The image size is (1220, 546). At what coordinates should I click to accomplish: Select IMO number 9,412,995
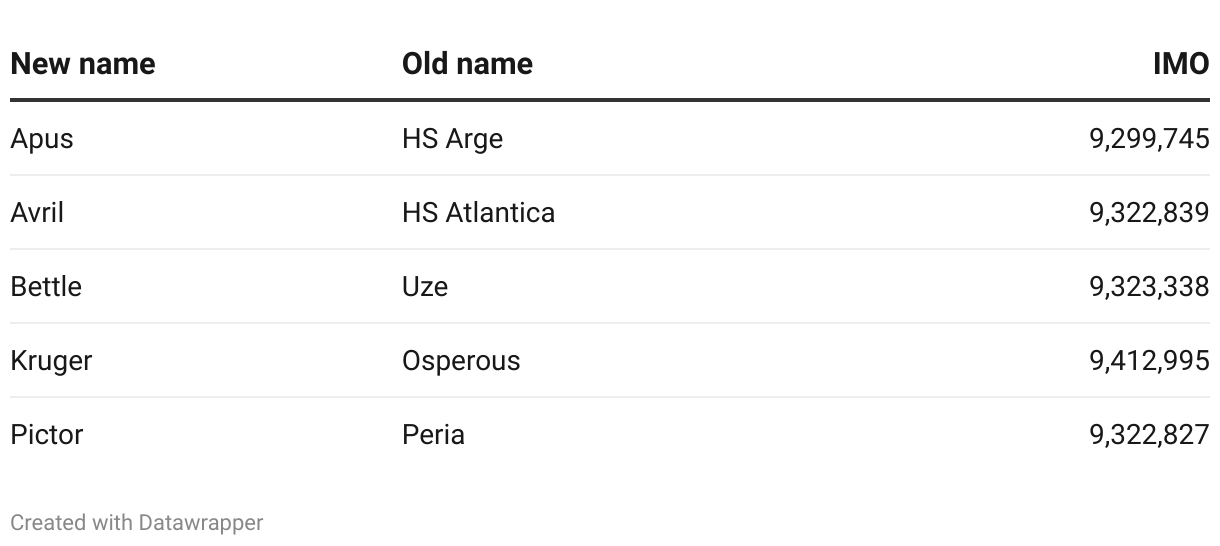pos(1149,361)
